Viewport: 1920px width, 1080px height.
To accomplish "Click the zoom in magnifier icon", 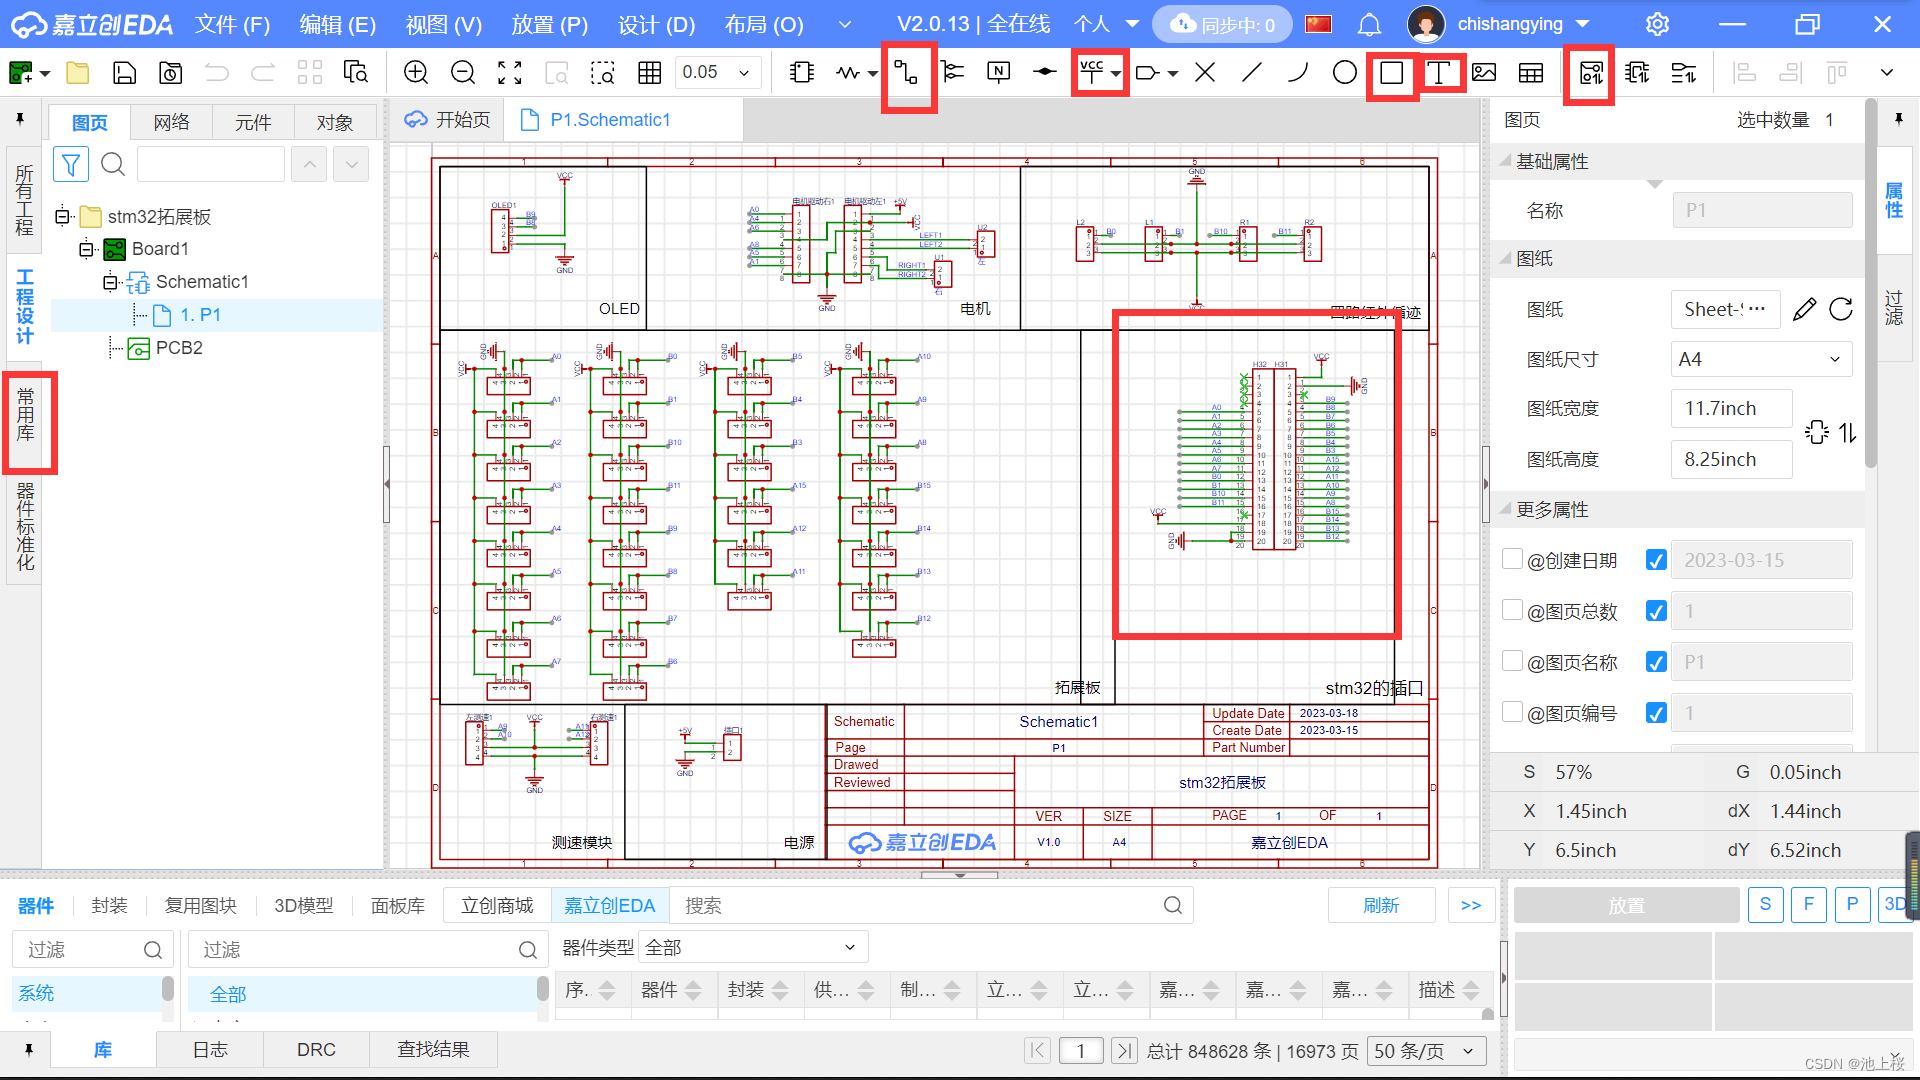I will pos(416,73).
